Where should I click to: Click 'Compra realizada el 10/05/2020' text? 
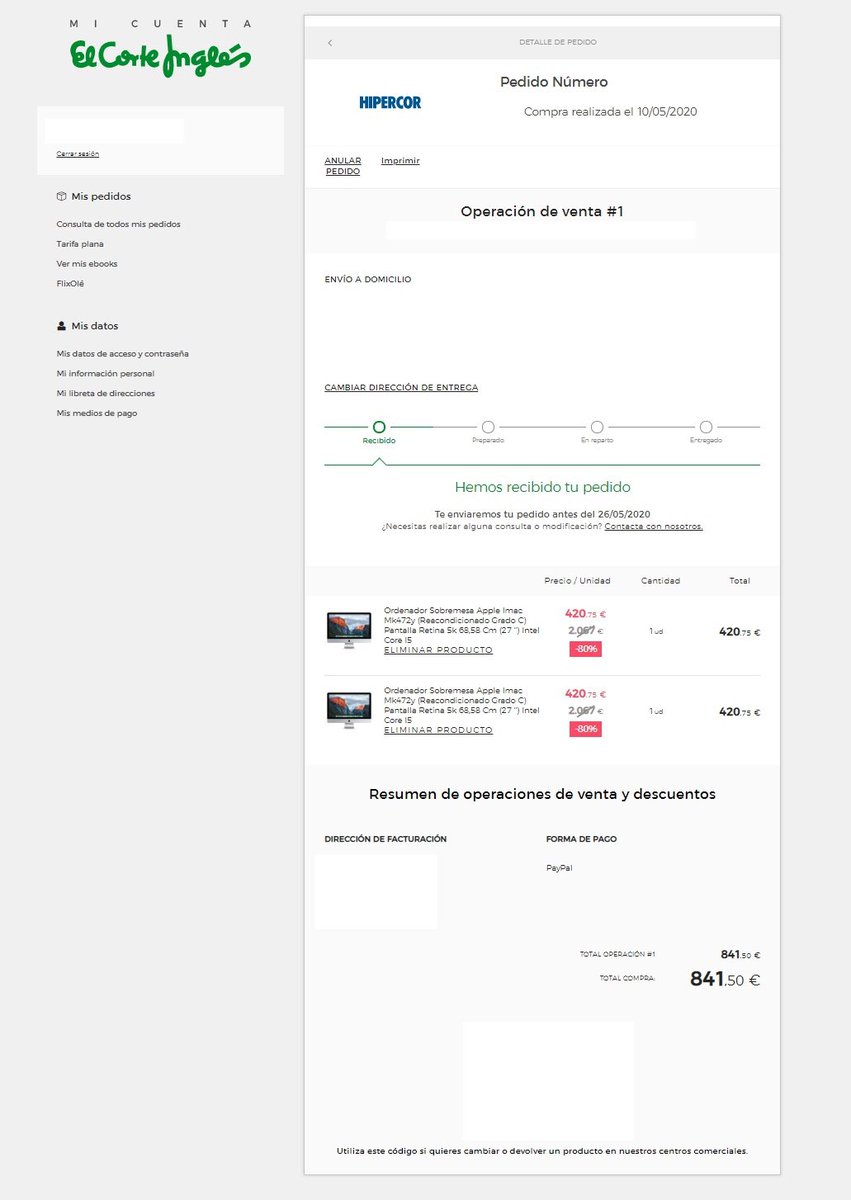(x=610, y=112)
